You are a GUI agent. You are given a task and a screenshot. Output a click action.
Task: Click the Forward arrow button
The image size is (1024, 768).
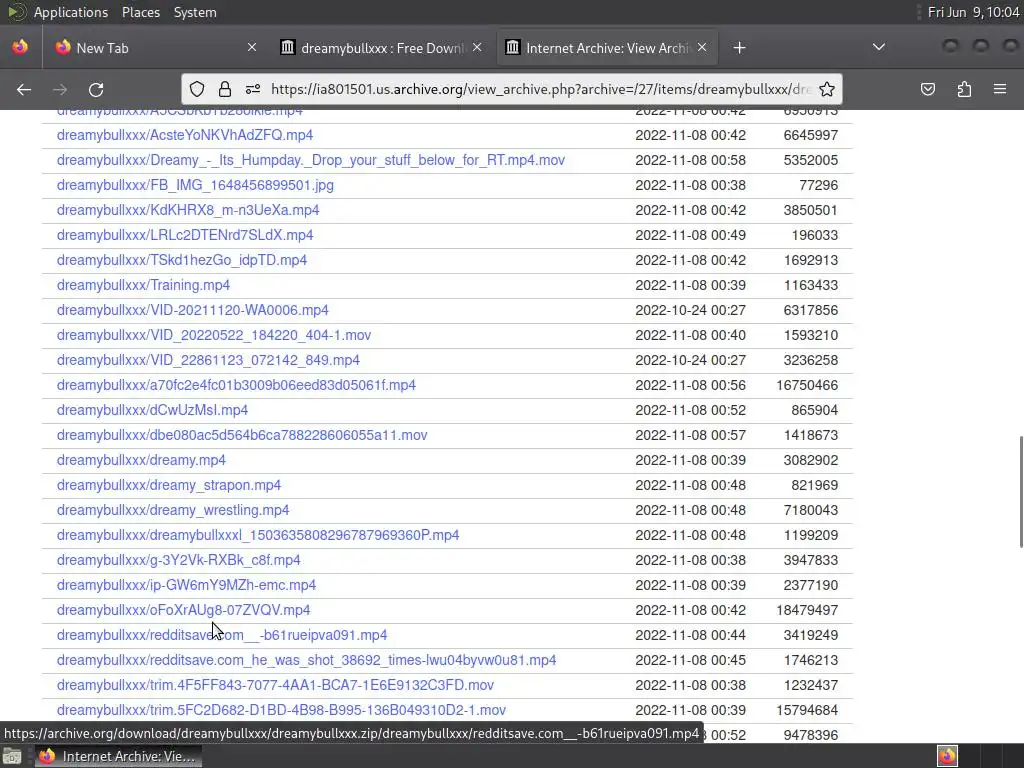pos(60,89)
